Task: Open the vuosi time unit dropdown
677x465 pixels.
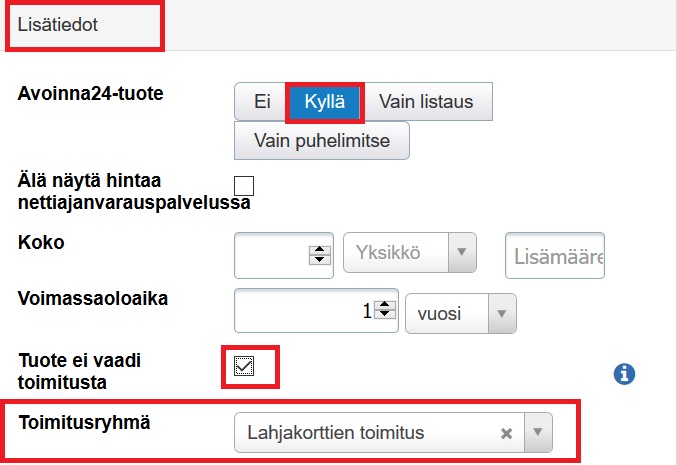Action: click(x=460, y=313)
